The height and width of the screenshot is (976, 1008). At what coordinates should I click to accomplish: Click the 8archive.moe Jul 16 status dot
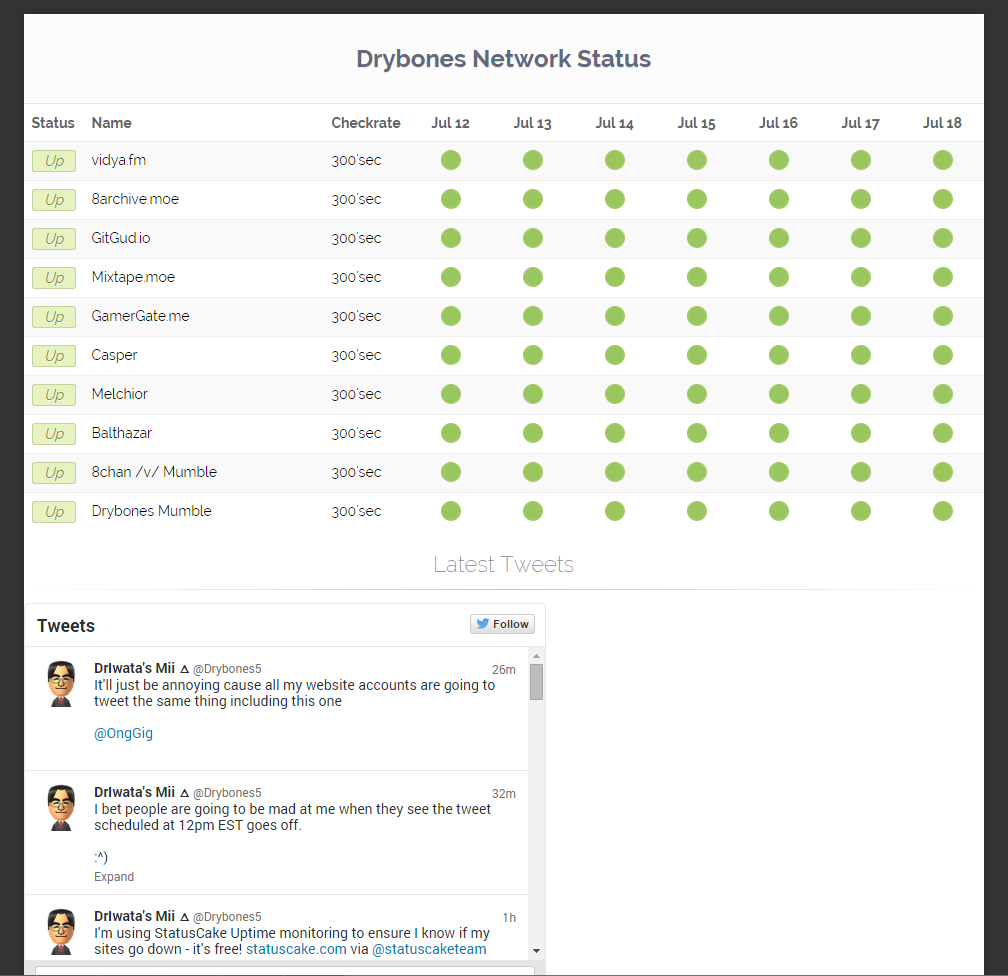[778, 199]
